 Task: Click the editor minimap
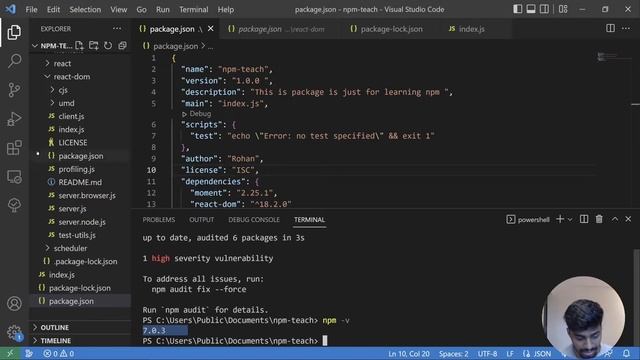614,57
